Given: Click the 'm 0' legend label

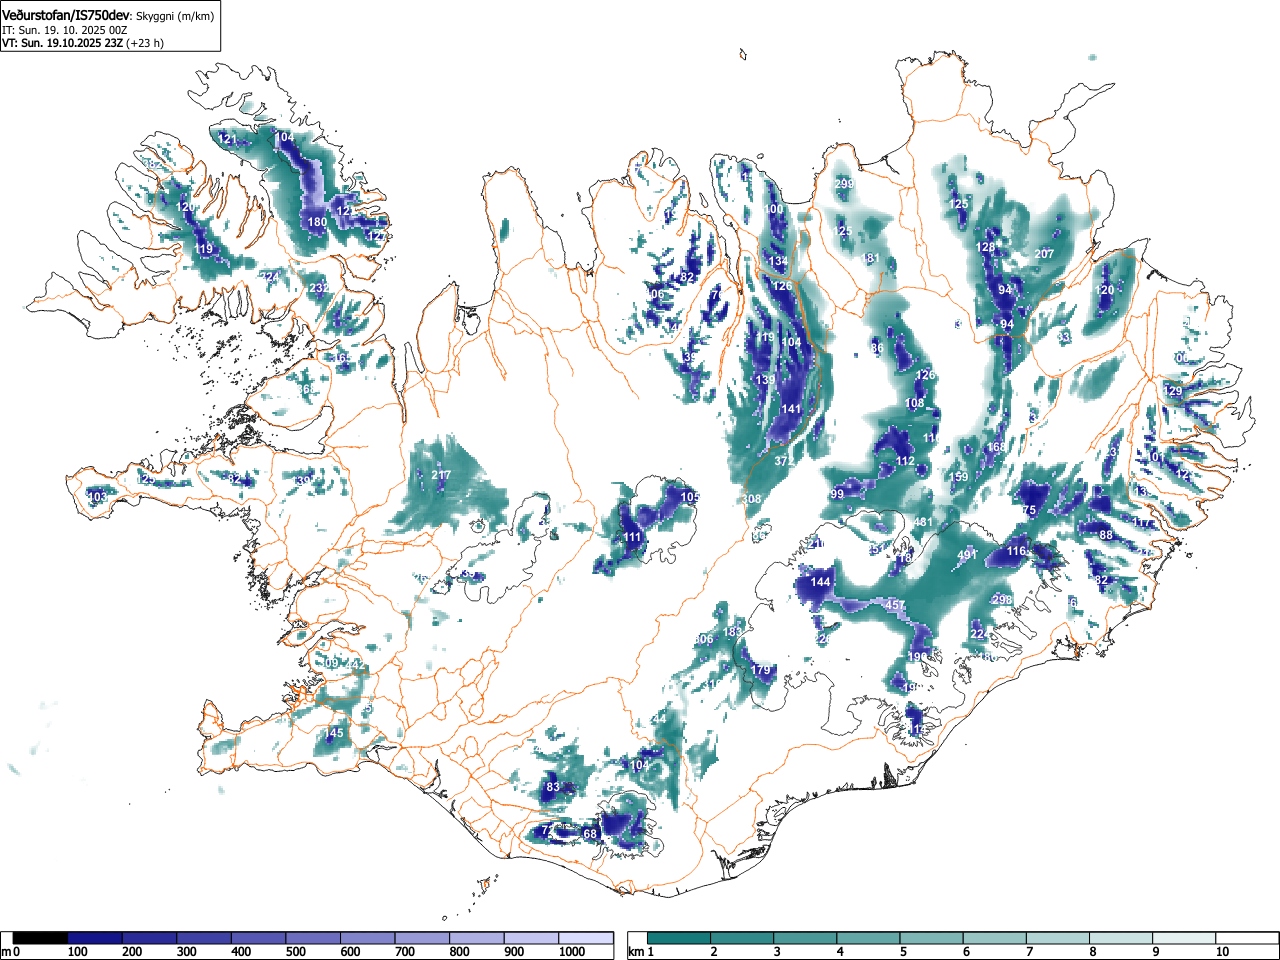Looking at the screenshot, I should 11,952.
